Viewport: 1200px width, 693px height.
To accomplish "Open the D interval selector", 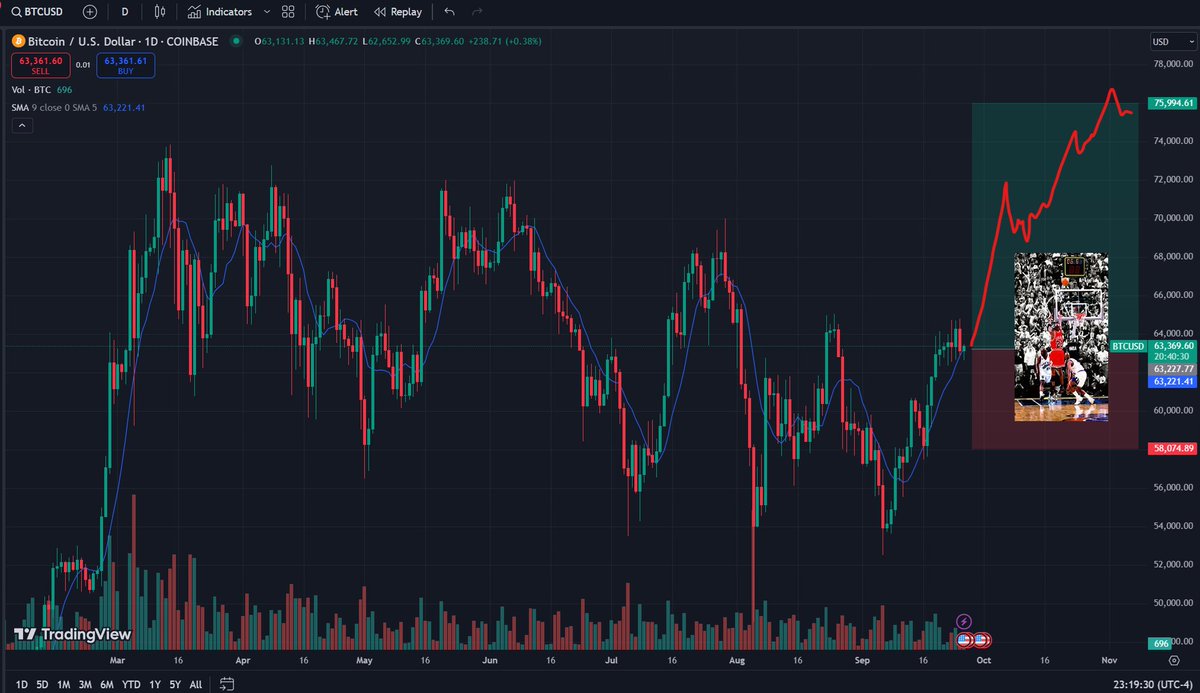I will tap(124, 12).
